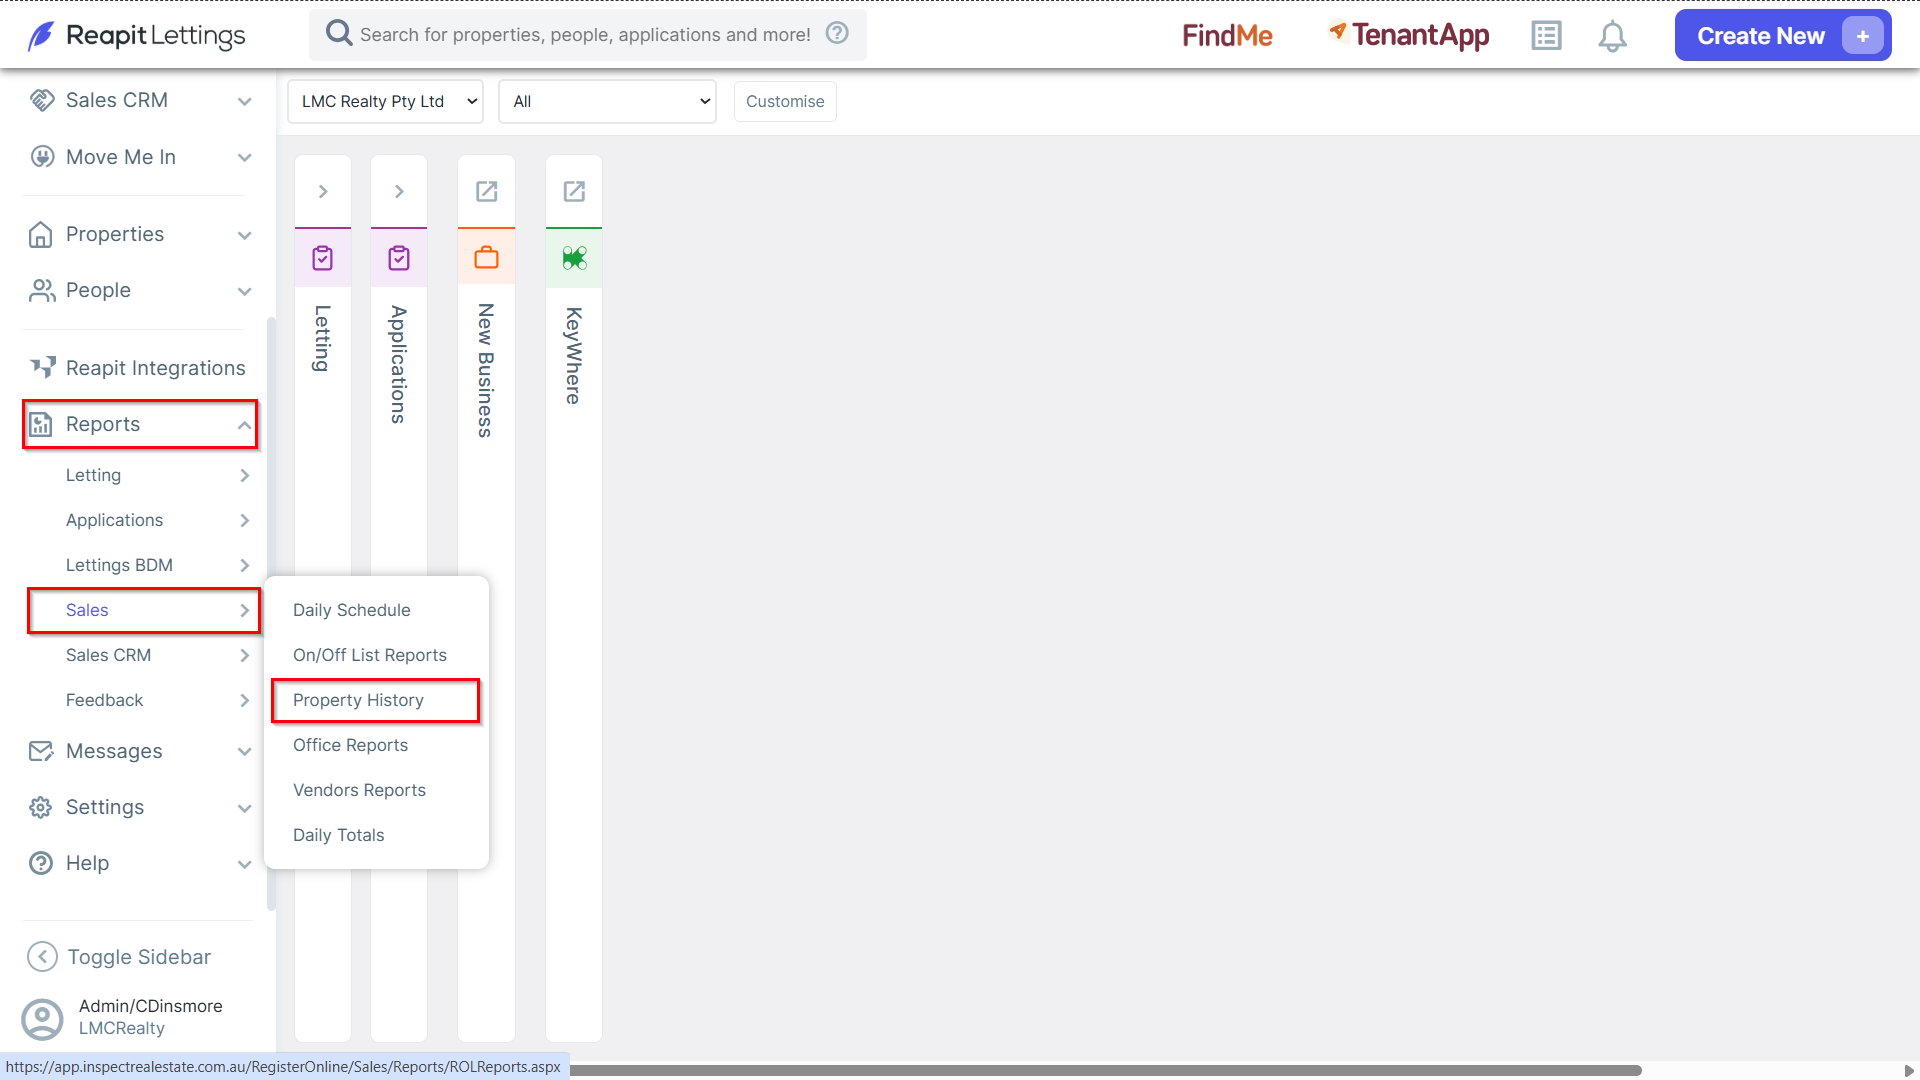Viewport: 1920px width, 1080px height.
Task: Open KeyWhere column external-link icon
Action: tap(574, 191)
